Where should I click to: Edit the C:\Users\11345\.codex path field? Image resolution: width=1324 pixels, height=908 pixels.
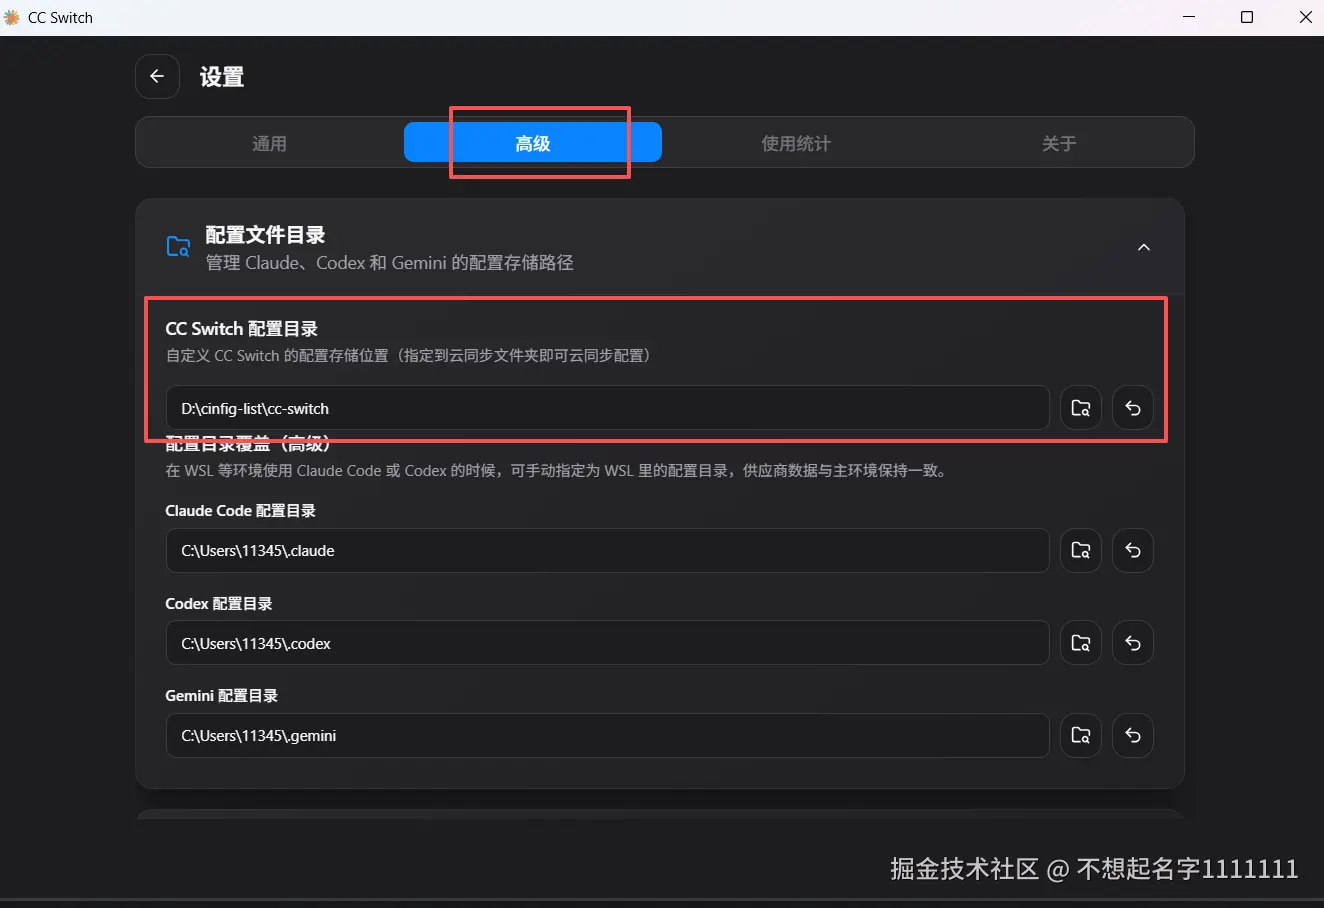pos(607,643)
